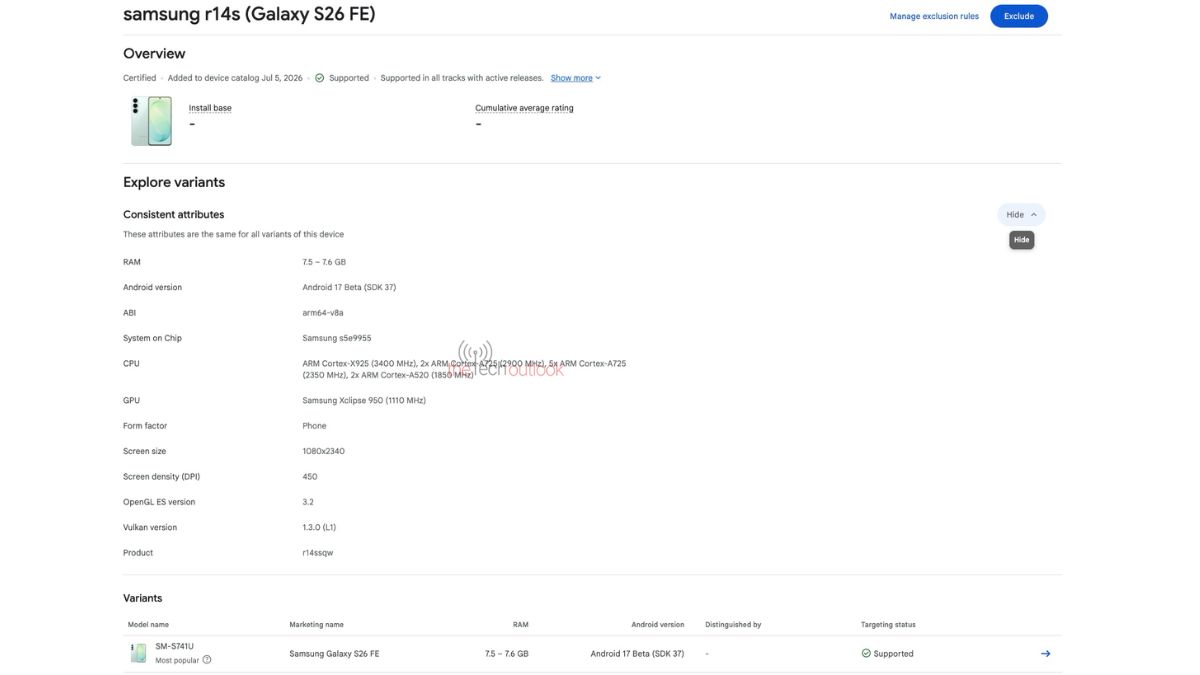Click the Distinguished by column header
The width and height of the screenshot is (1200, 675).
tap(733, 625)
